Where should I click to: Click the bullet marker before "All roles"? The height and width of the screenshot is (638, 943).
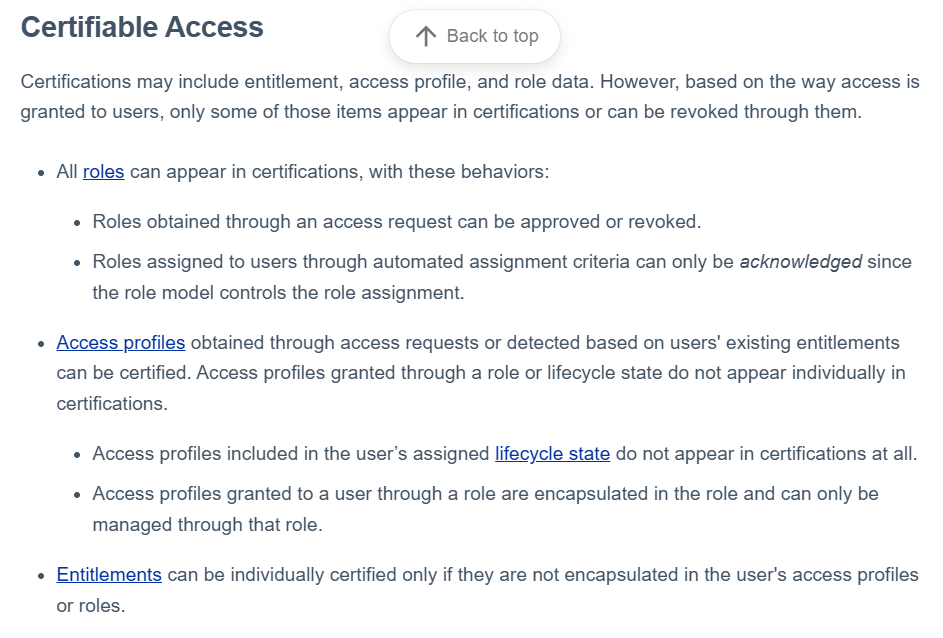pyautogui.click(x=41, y=173)
